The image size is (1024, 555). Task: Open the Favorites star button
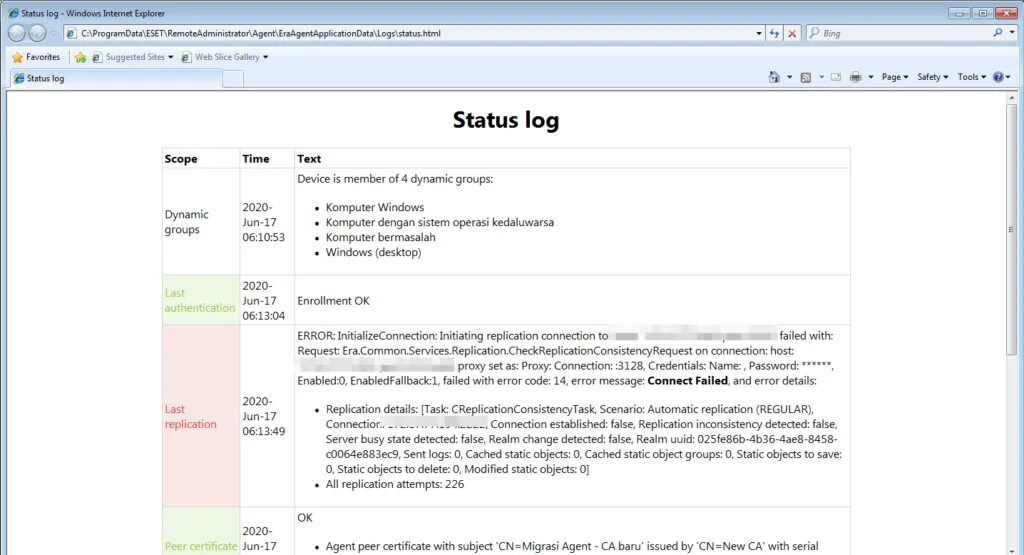click(x=36, y=57)
